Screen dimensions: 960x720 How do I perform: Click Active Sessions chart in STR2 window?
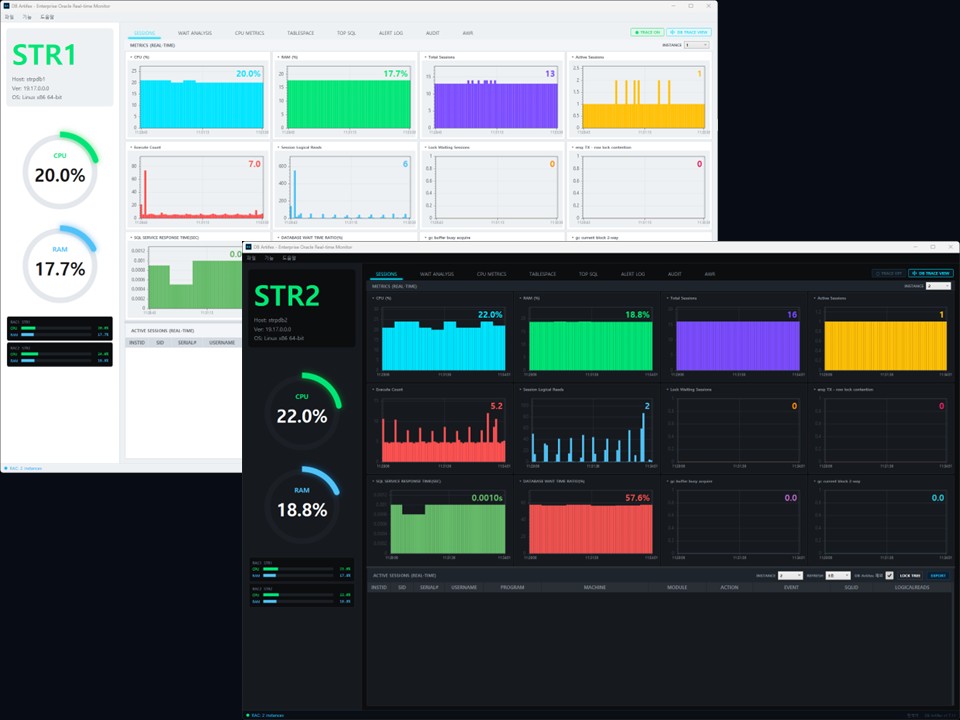point(880,337)
